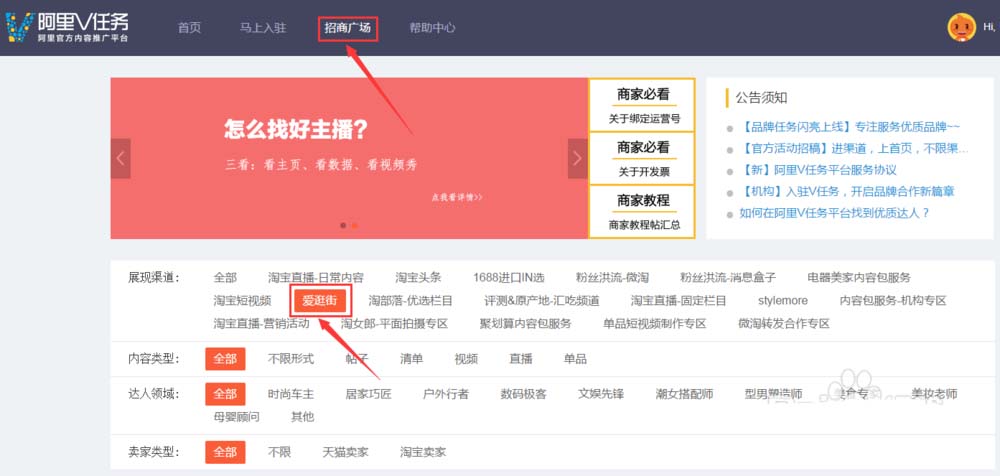This screenshot has height=476, width=1000.
Task: Filter channel by 粉丝洪流-微淘
Action: pos(612,278)
